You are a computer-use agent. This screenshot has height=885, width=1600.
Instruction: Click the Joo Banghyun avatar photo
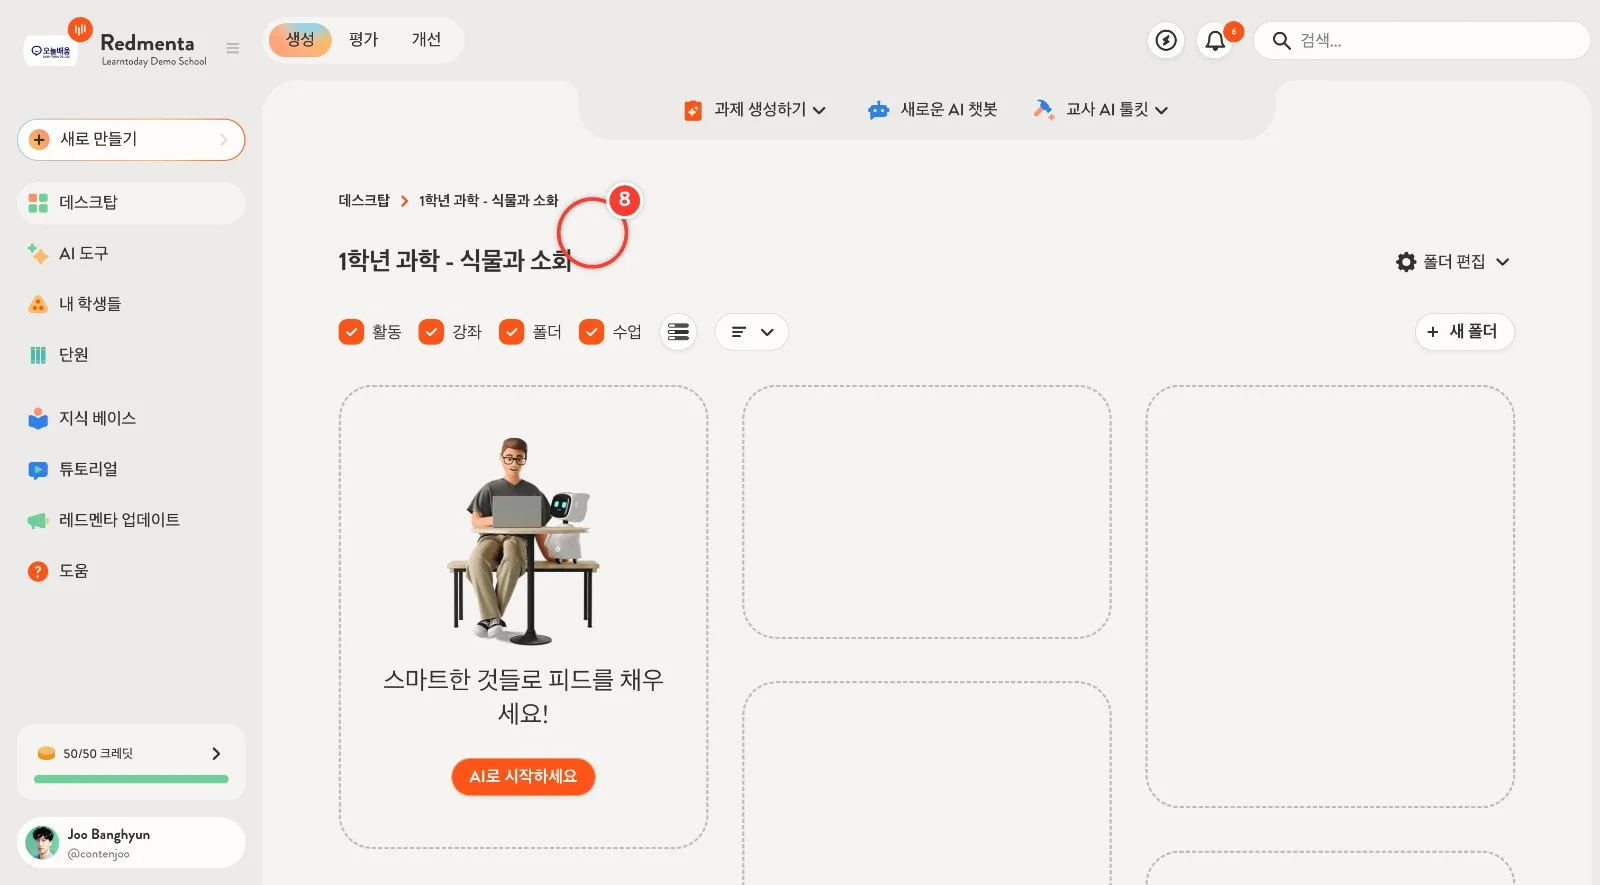click(x=42, y=843)
